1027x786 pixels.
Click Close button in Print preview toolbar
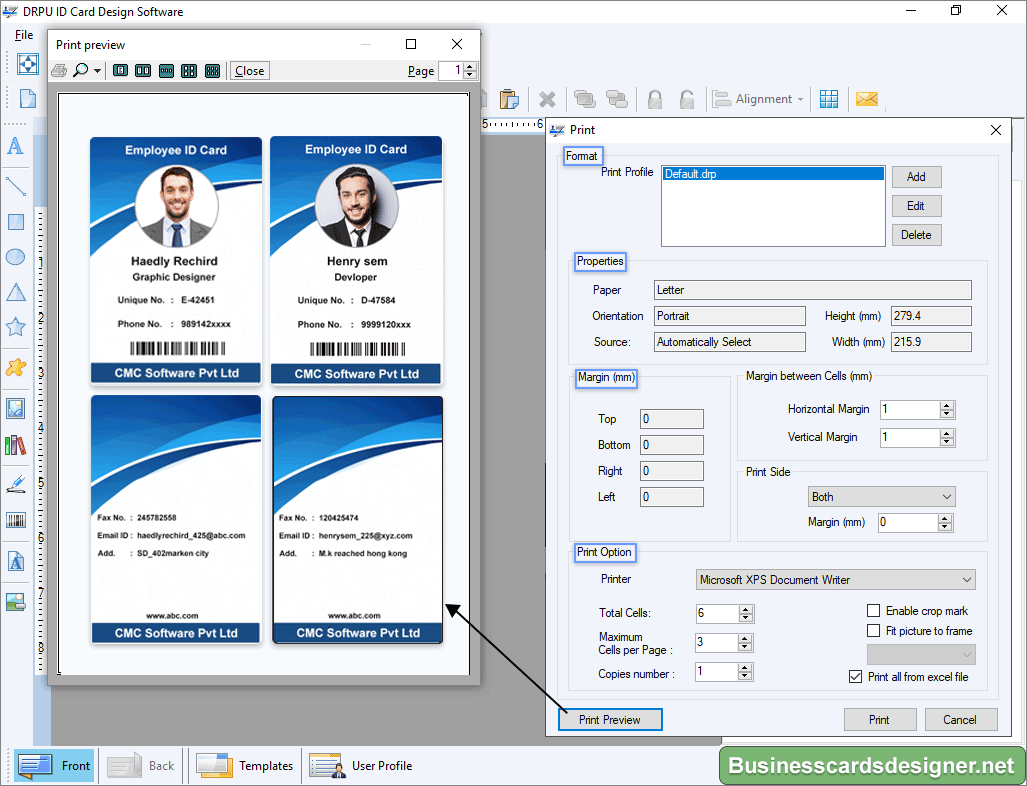[250, 71]
